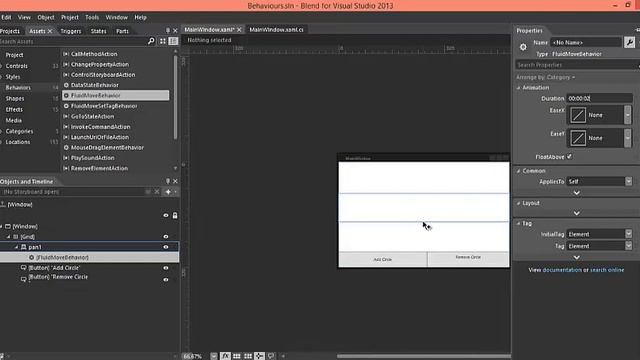Image resolution: width=640 pixels, height=360 pixels.
Task: Pin the Objects and Timeline panel
Action: pos(168,181)
